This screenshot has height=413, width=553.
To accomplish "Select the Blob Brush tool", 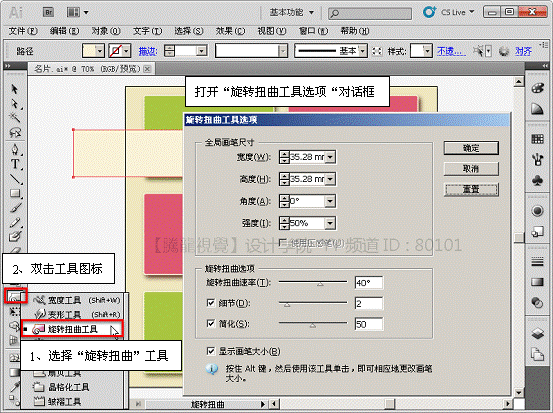I will 14,236.
